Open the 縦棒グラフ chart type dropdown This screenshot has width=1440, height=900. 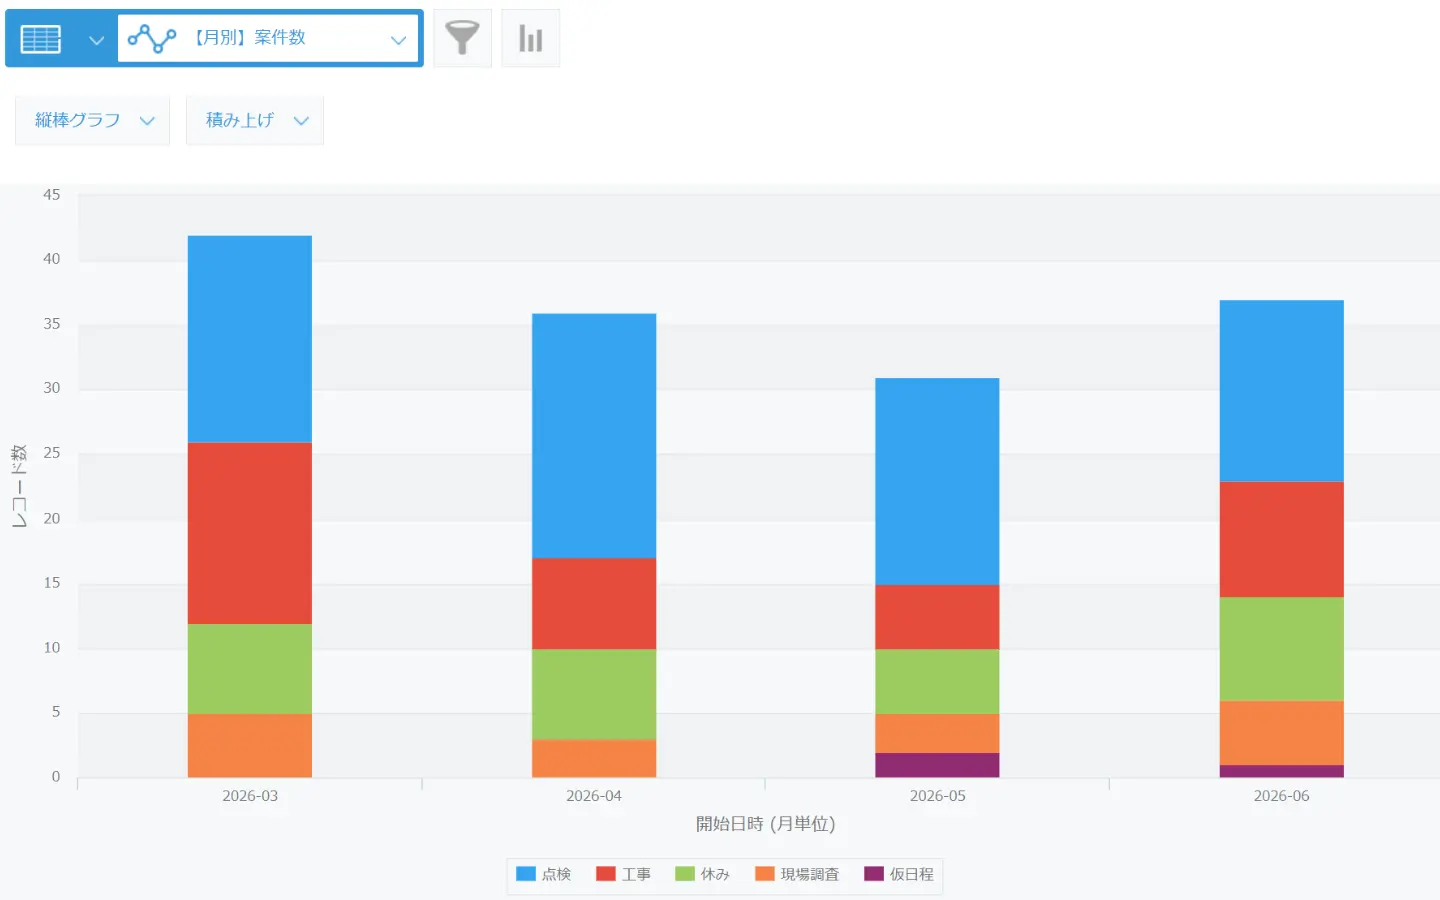coord(92,121)
